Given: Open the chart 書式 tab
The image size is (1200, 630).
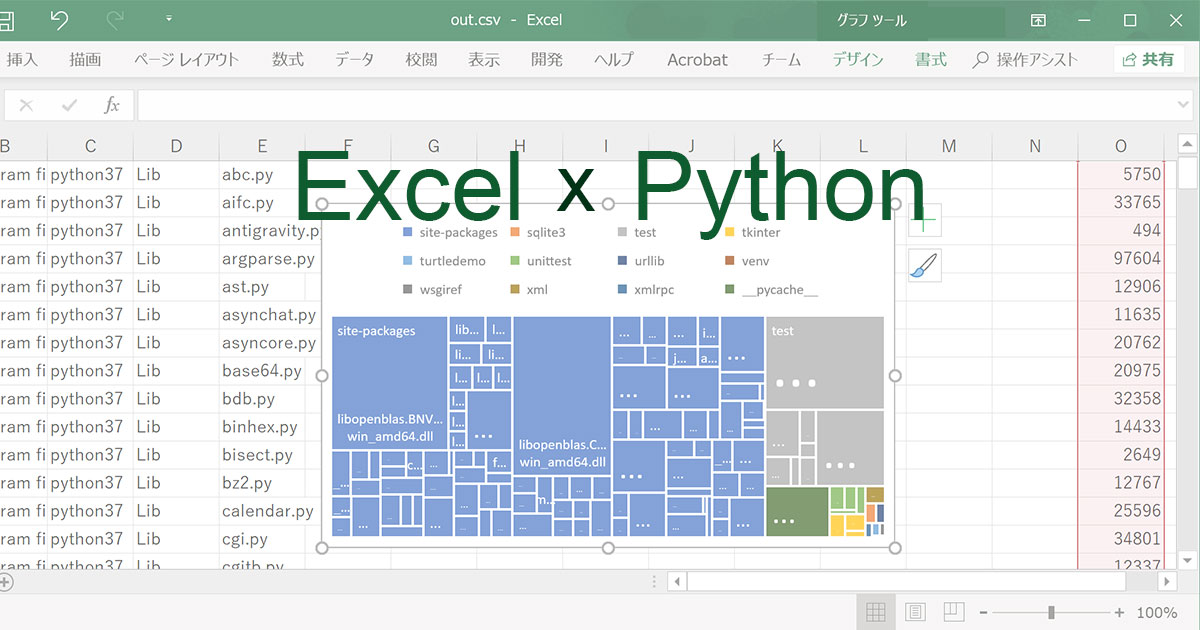Looking at the screenshot, I should [931, 60].
